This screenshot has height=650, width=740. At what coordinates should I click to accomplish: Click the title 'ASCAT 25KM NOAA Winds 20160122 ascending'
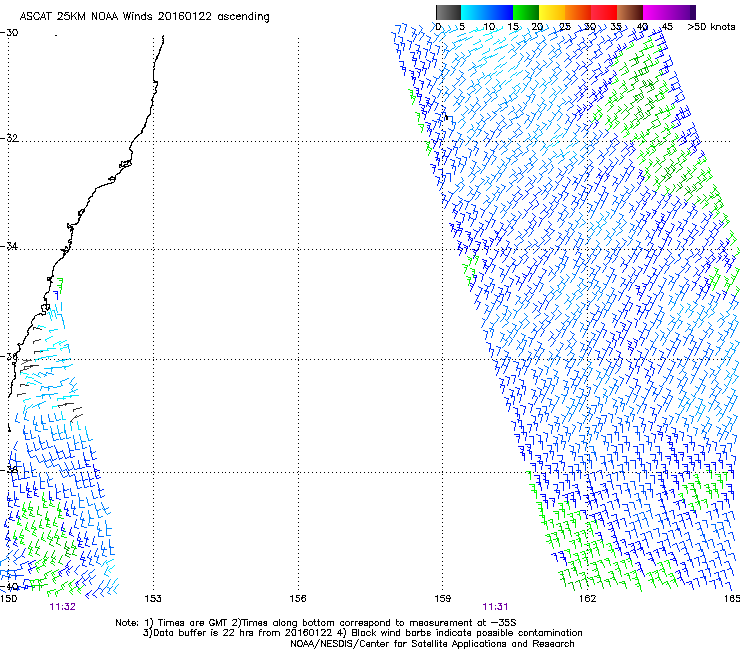click(x=144, y=17)
